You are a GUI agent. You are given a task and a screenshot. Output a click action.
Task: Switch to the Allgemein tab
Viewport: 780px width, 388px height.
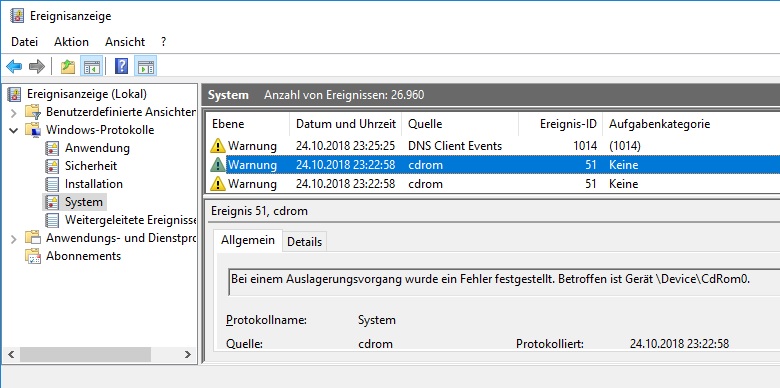[248, 240]
